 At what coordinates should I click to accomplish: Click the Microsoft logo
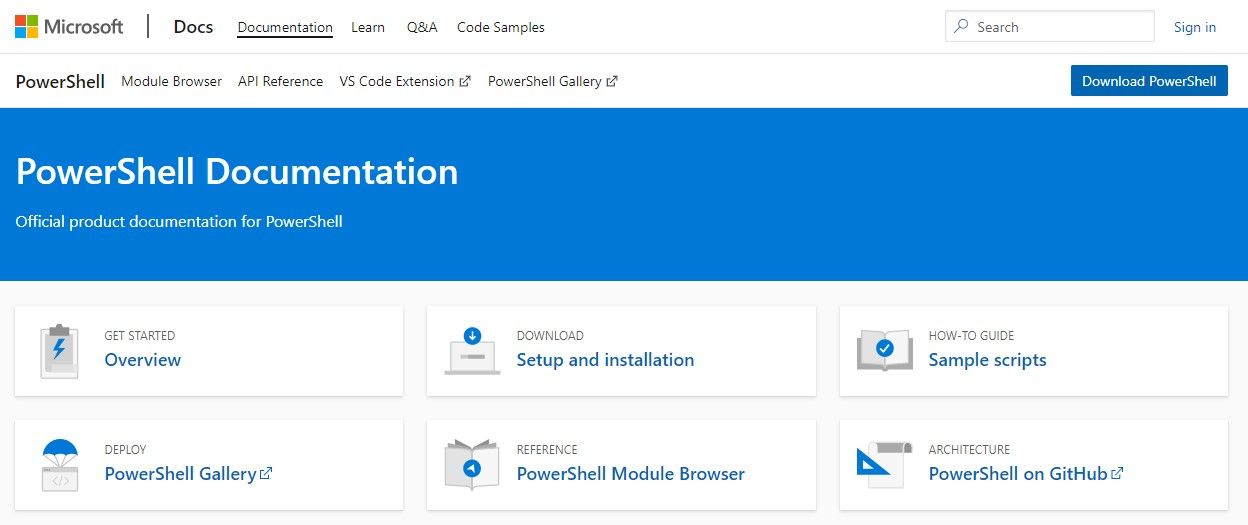(69, 27)
